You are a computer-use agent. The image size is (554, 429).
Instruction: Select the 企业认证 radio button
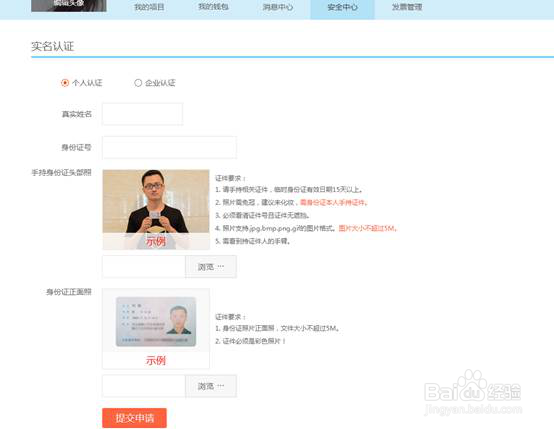138,83
